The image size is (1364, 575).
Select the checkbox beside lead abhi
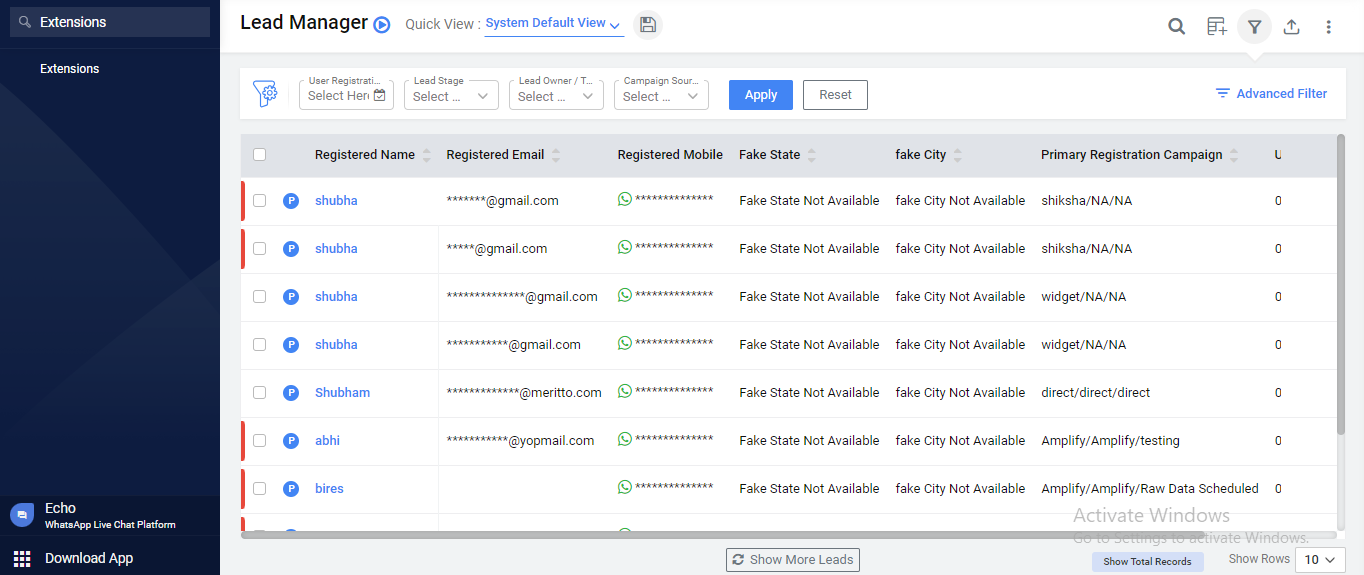tap(260, 441)
